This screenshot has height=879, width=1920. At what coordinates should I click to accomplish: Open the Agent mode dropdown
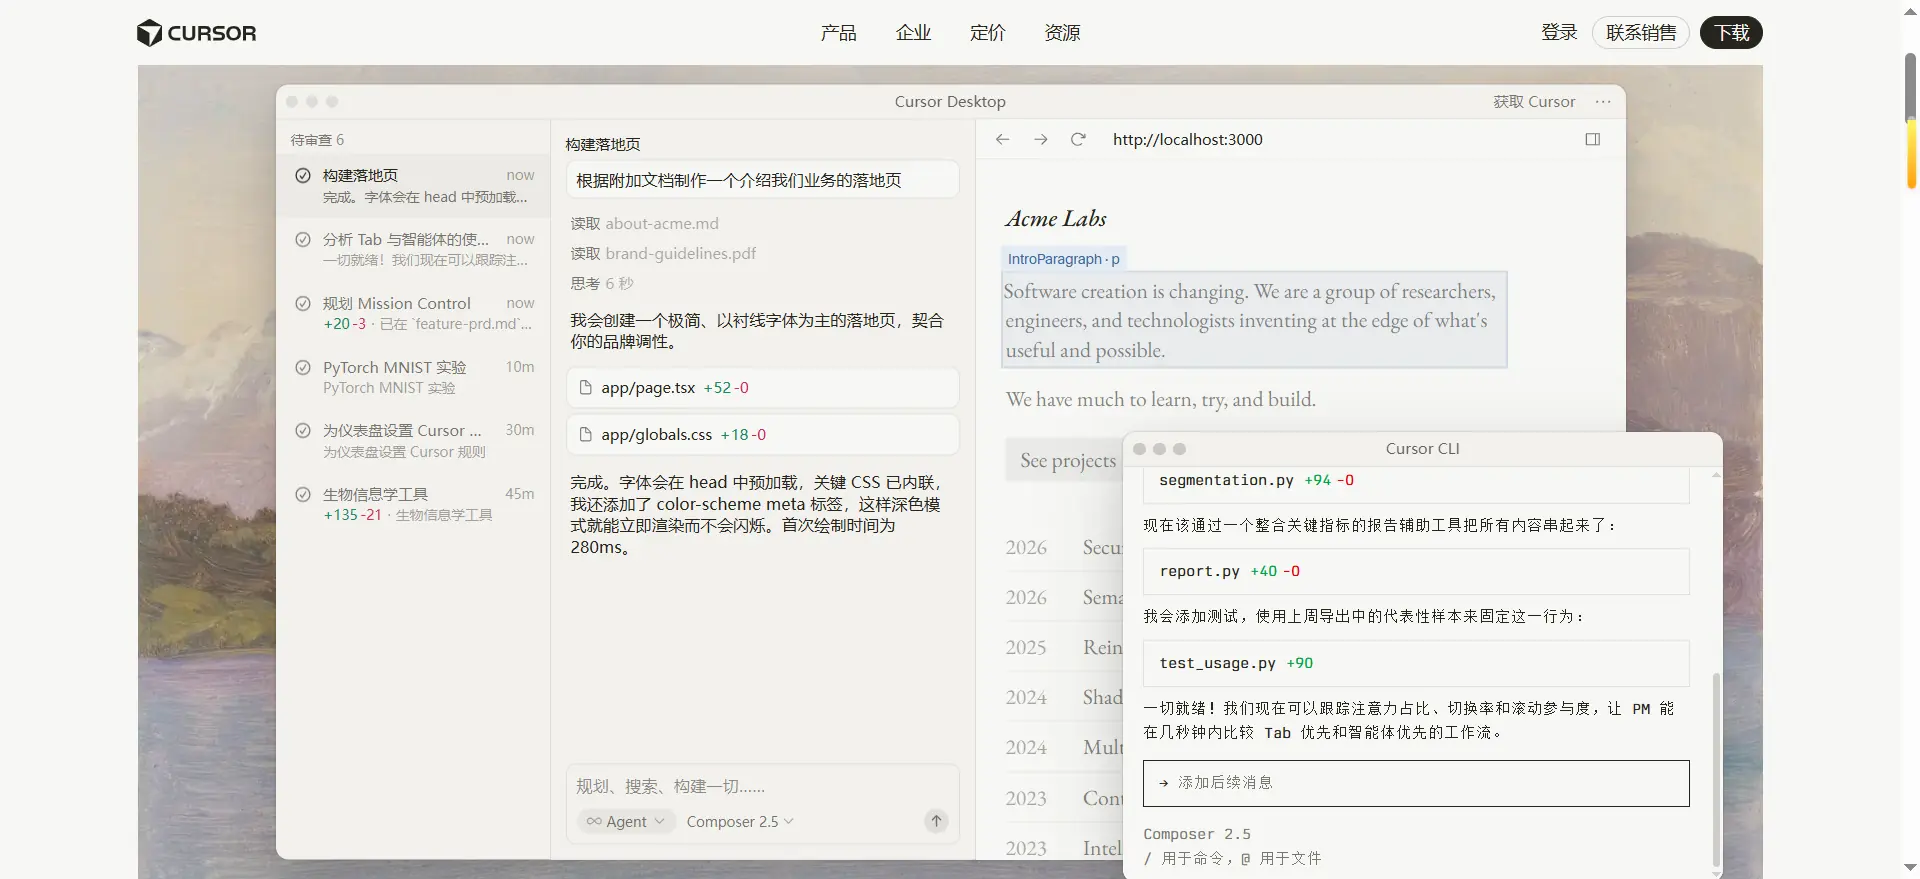(x=626, y=822)
